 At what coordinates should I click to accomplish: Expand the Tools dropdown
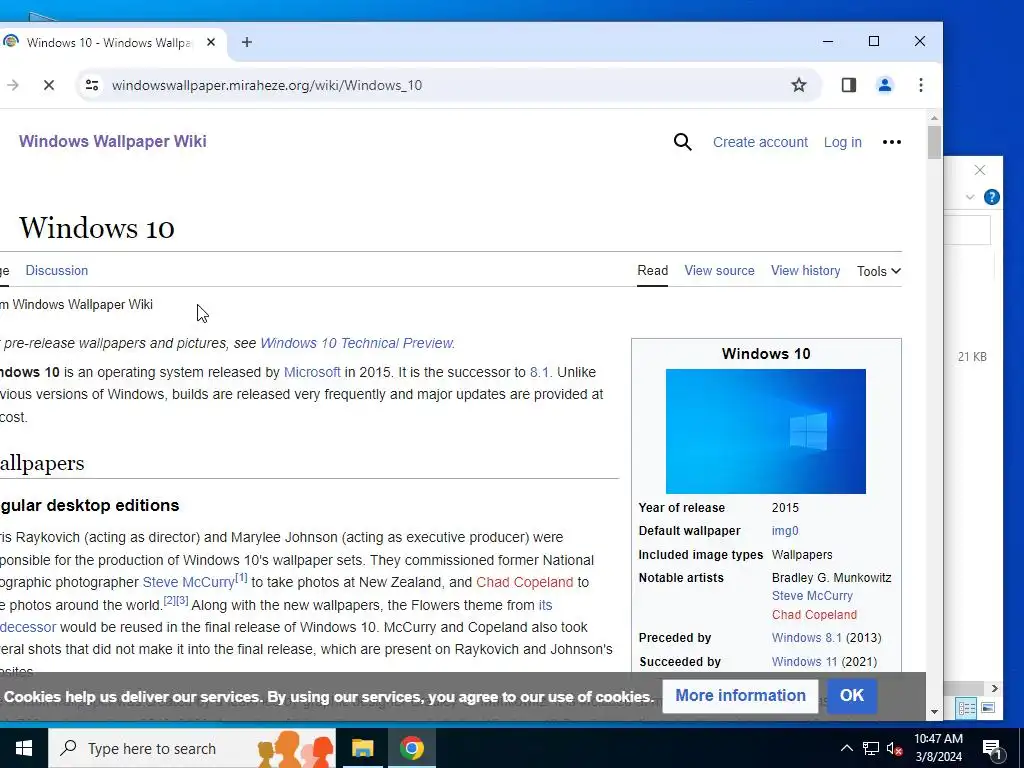(879, 271)
